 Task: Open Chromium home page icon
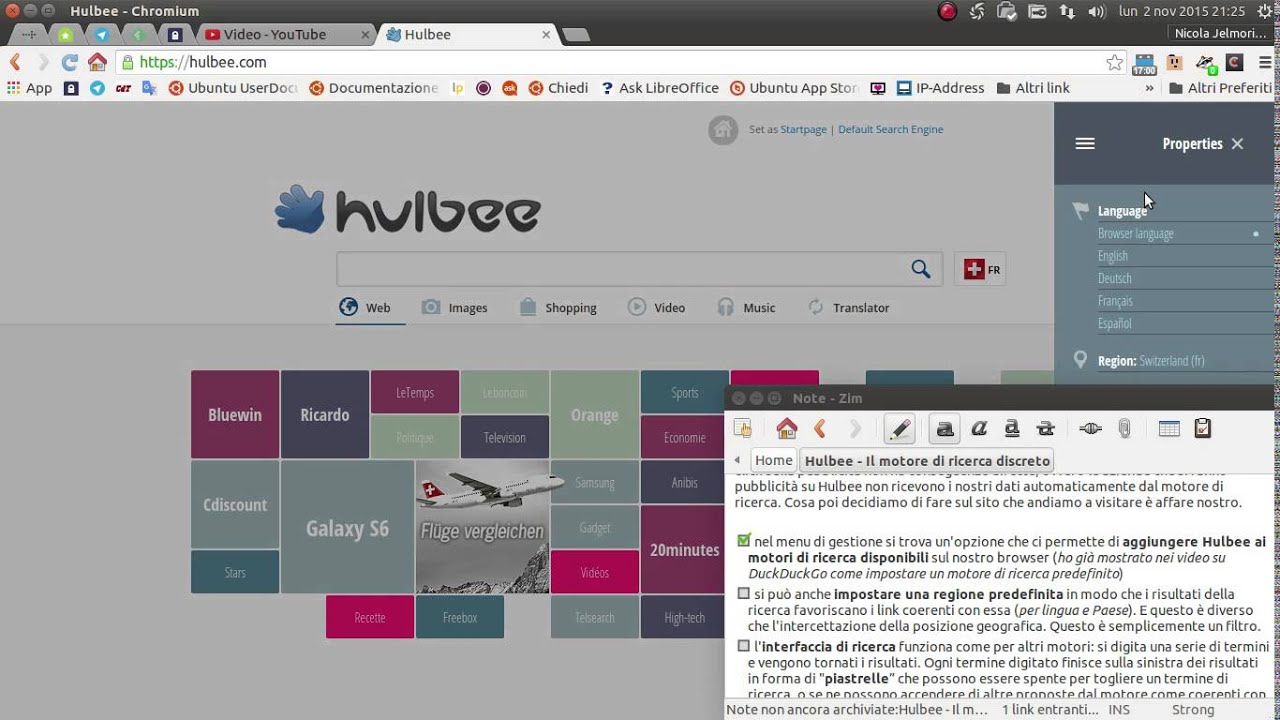pos(97,62)
